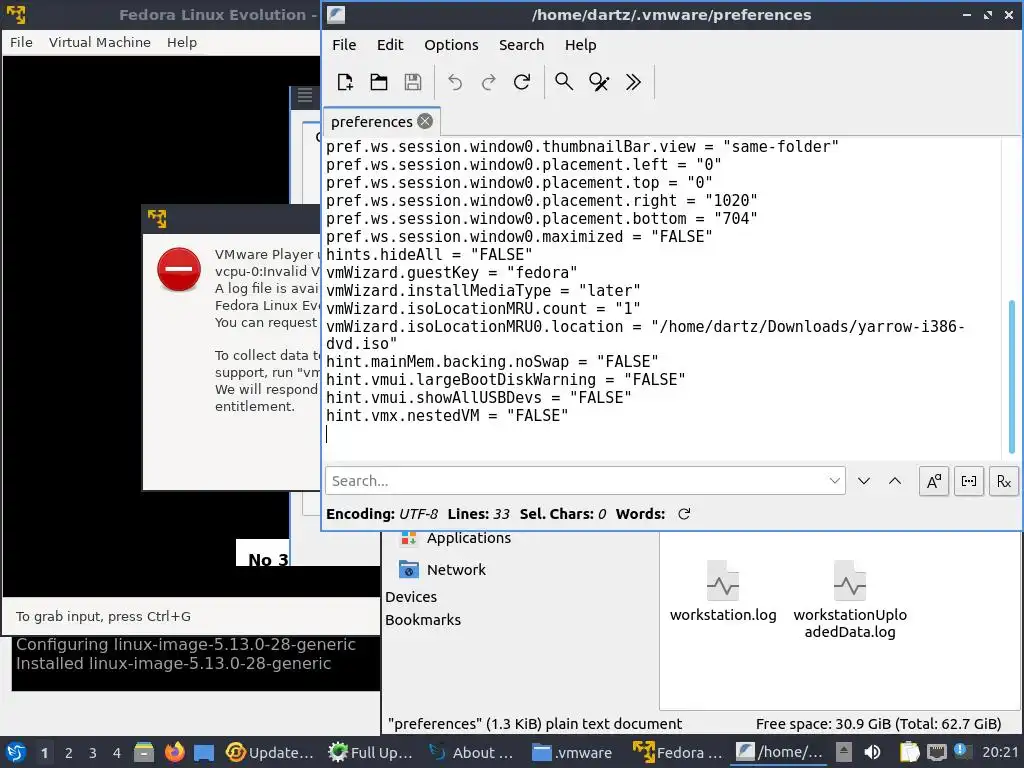
Task: Open the search history dropdown arrow
Action: (x=835, y=481)
